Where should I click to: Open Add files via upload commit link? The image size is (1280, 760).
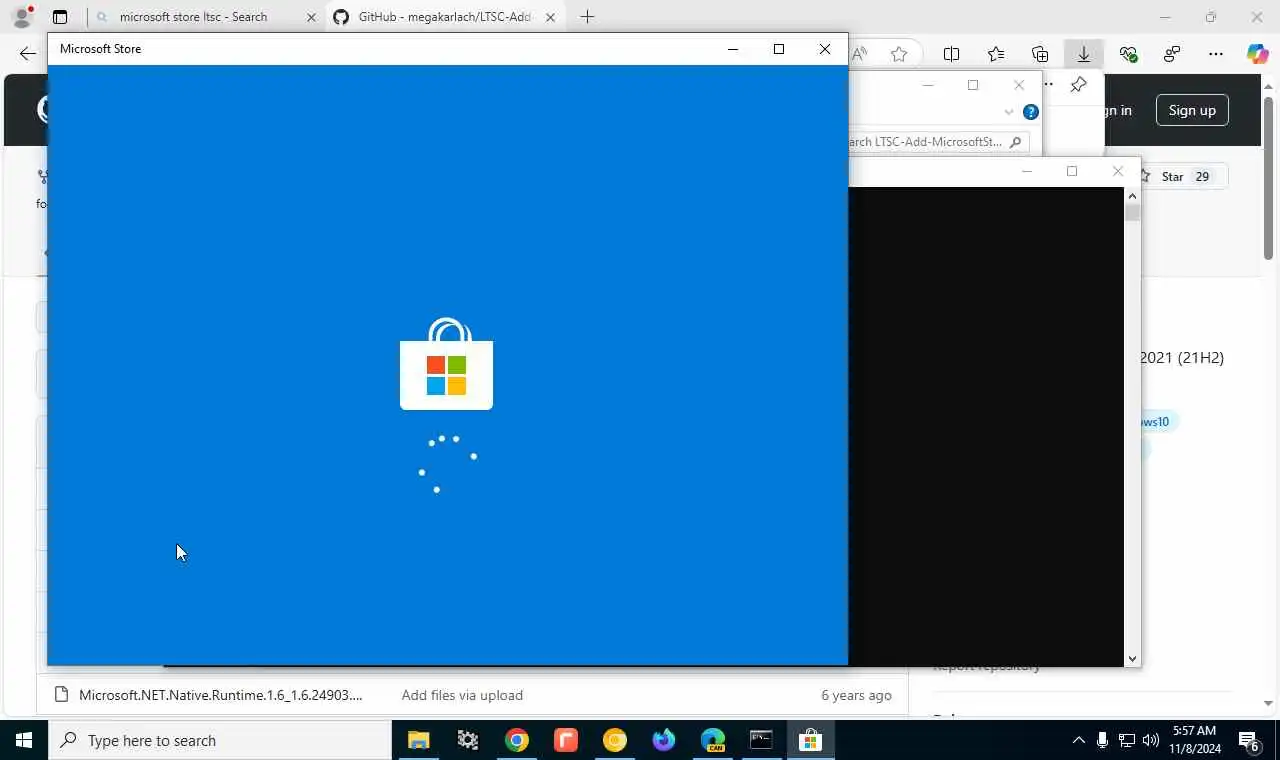tap(462, 695)
